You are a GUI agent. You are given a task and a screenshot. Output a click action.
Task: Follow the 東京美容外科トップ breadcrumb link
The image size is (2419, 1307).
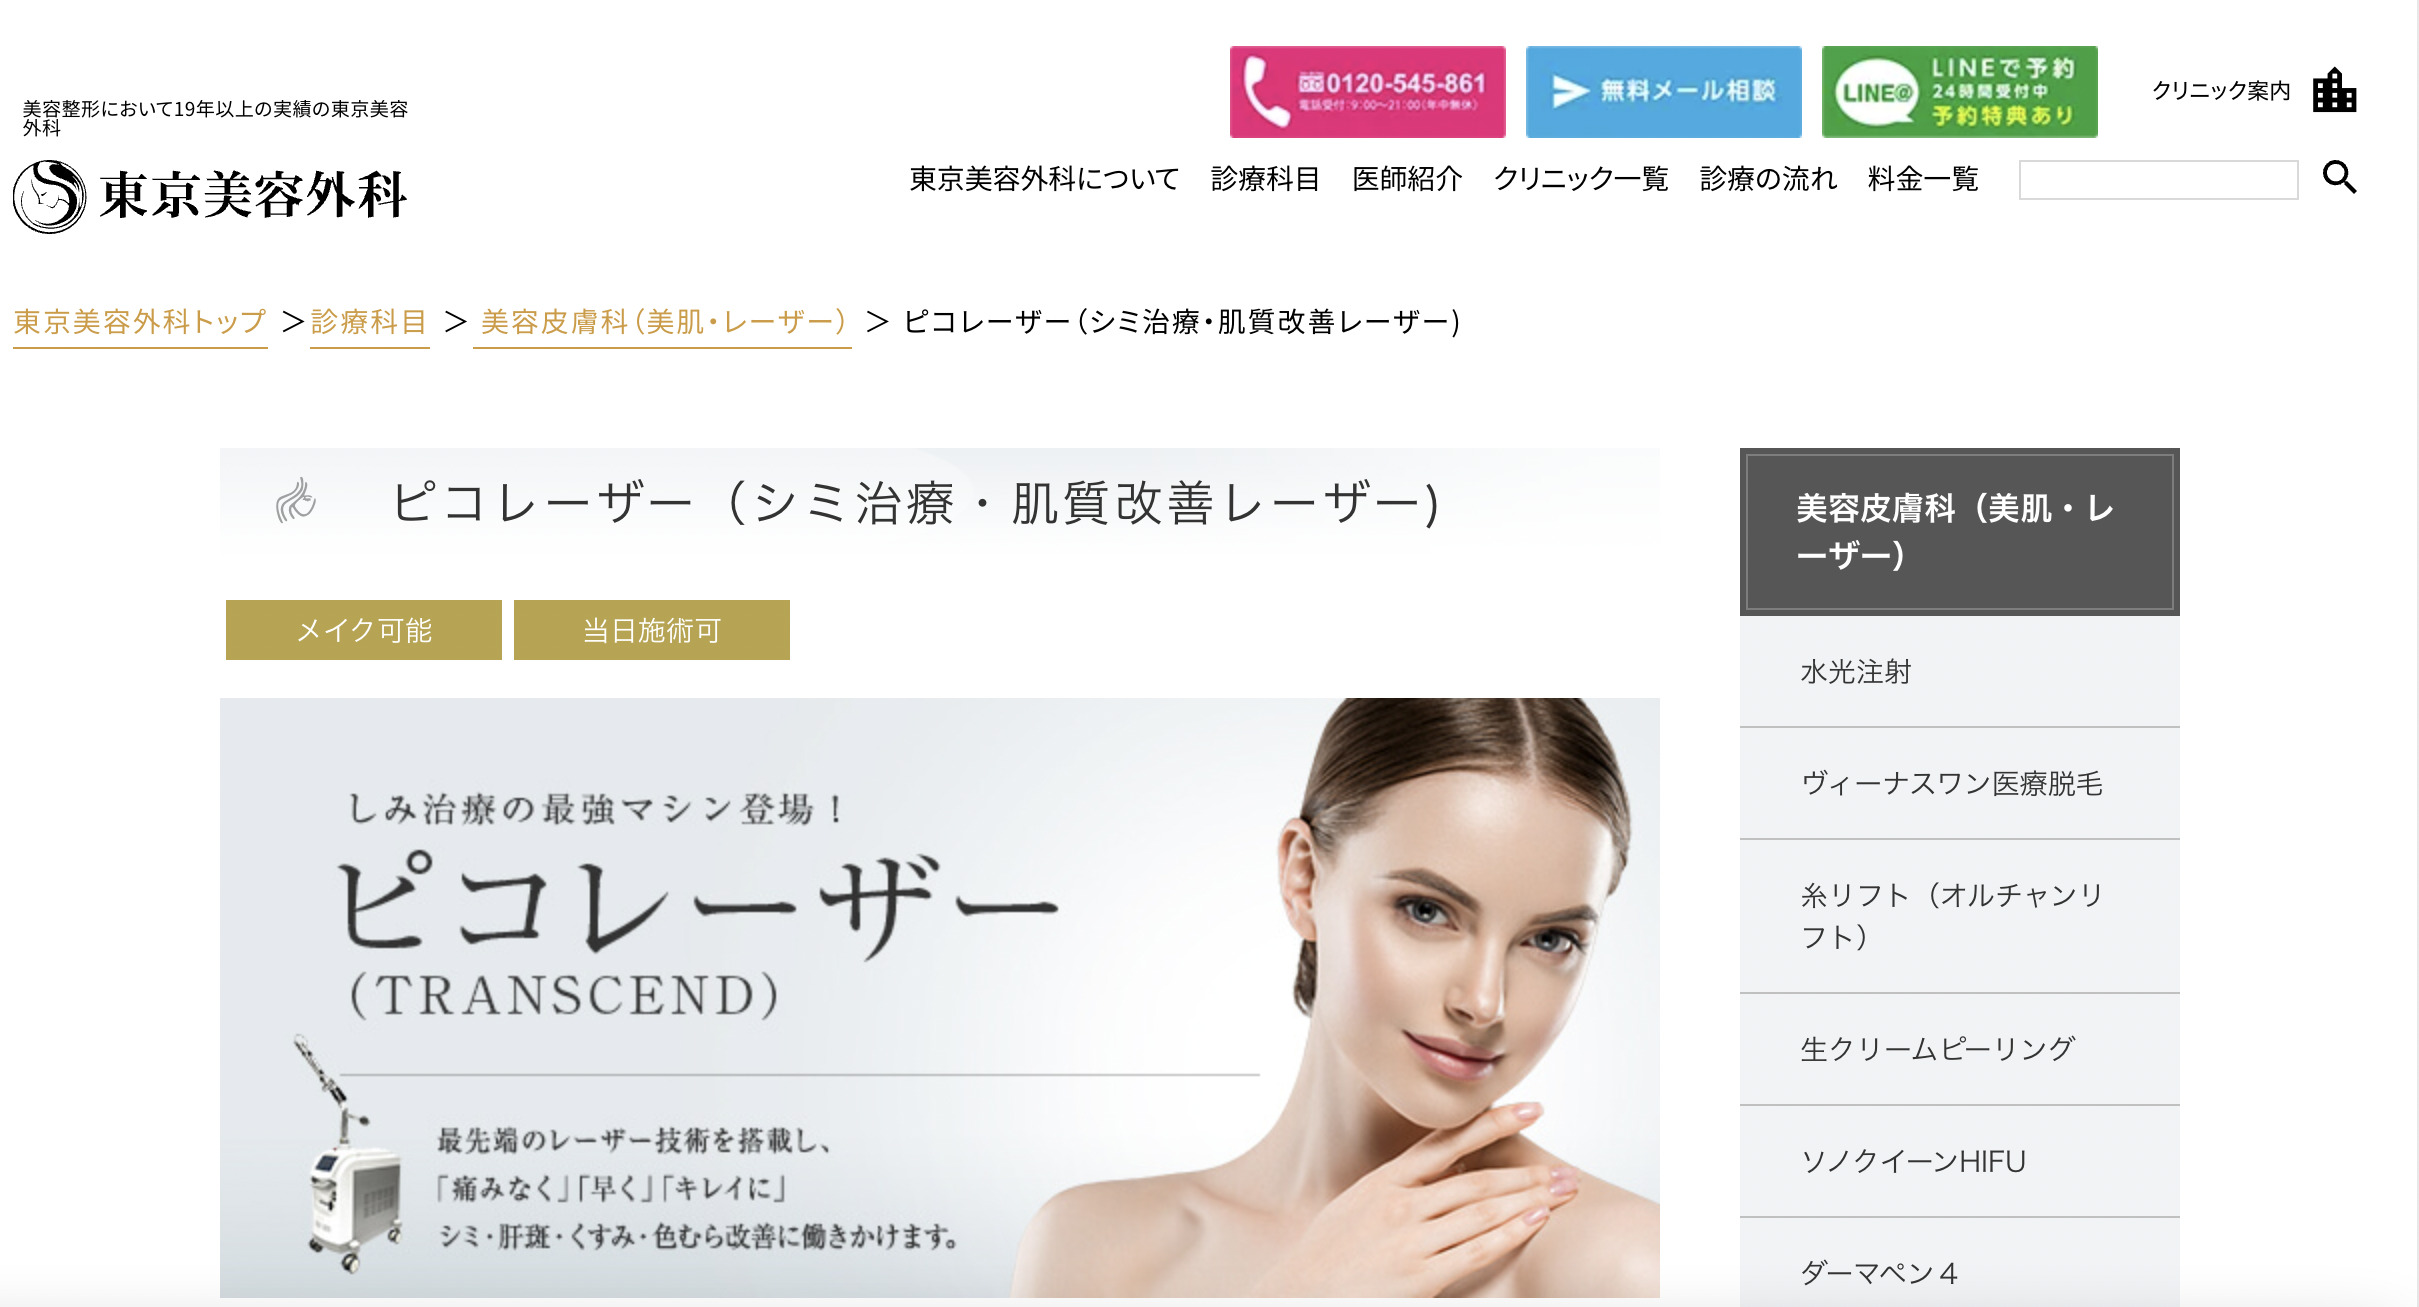point(140,322)
